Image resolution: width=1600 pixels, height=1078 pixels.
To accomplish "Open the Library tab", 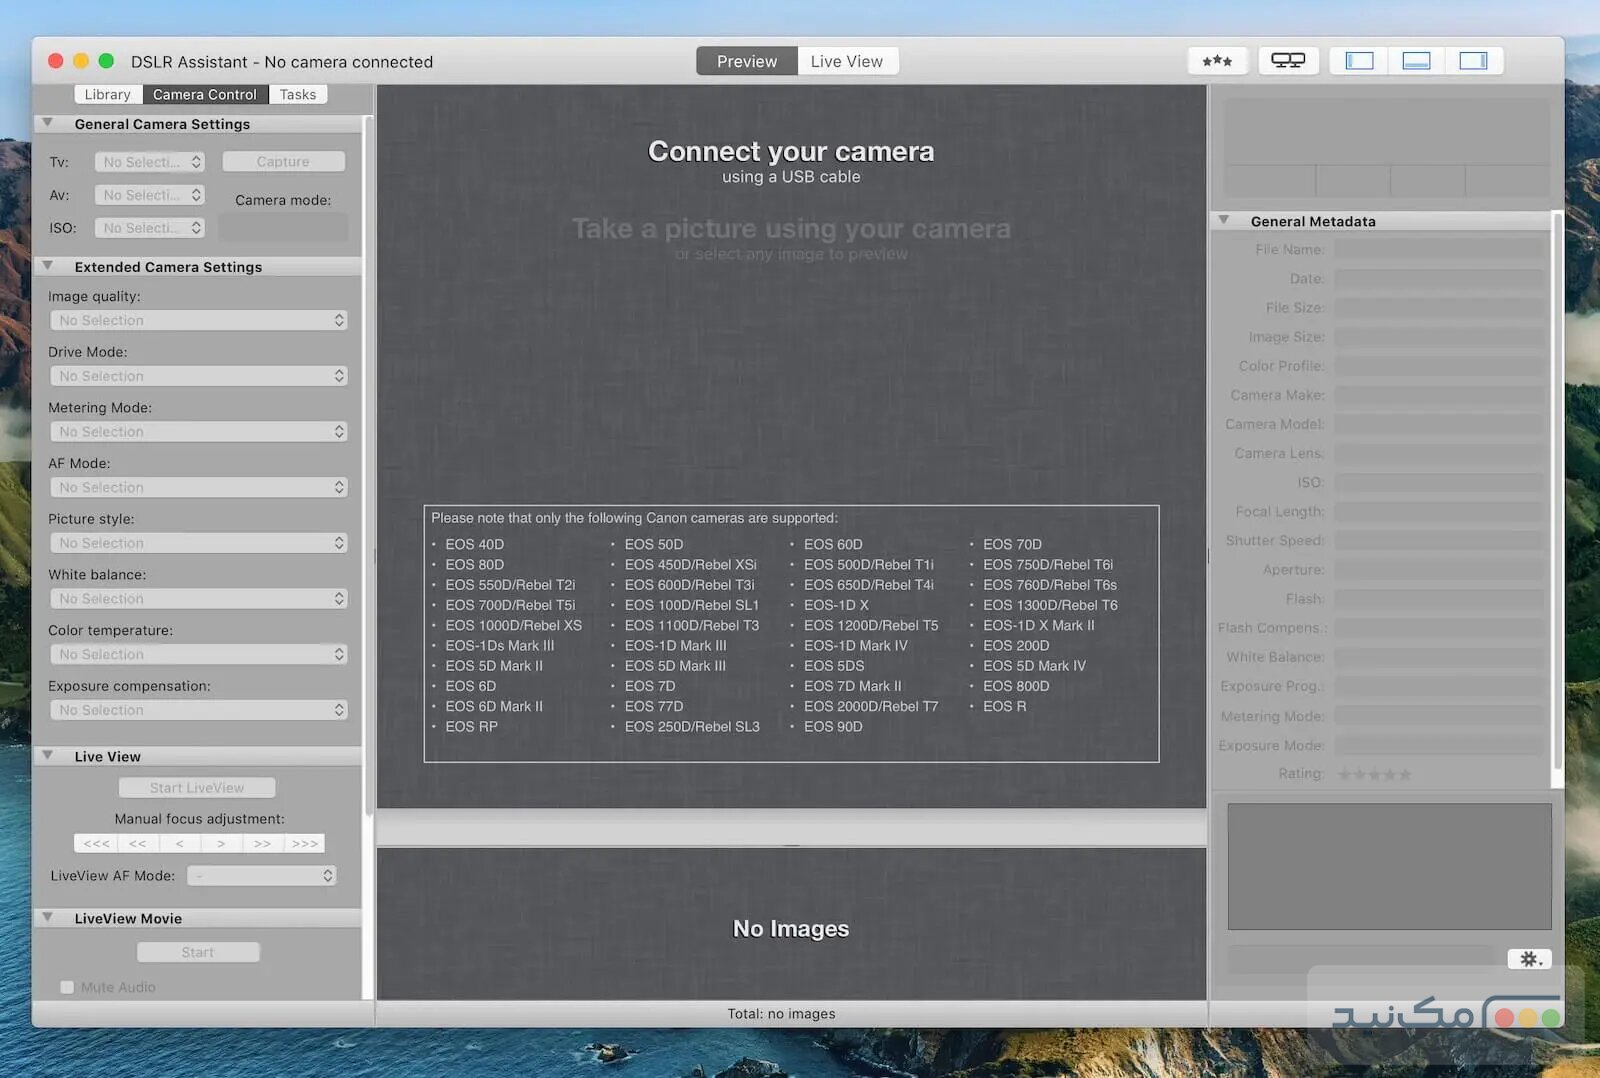I will click(x=107, y=94).
